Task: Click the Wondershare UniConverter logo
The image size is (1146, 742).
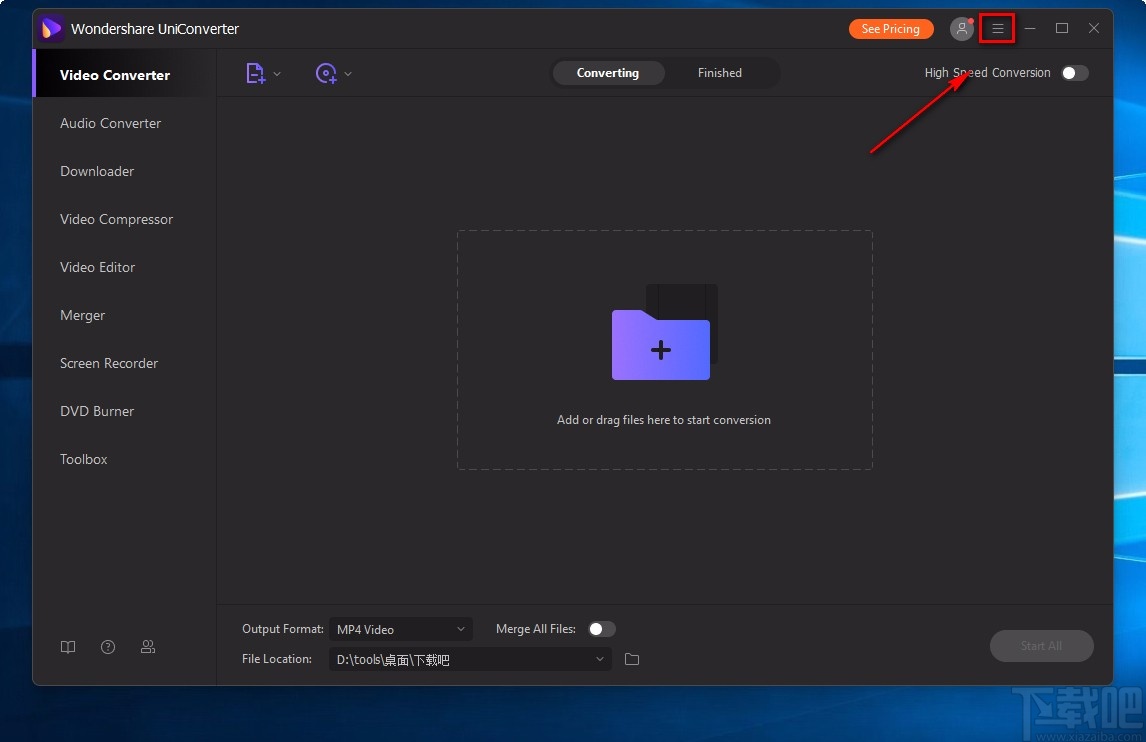Action: click(x=50, y=29)
